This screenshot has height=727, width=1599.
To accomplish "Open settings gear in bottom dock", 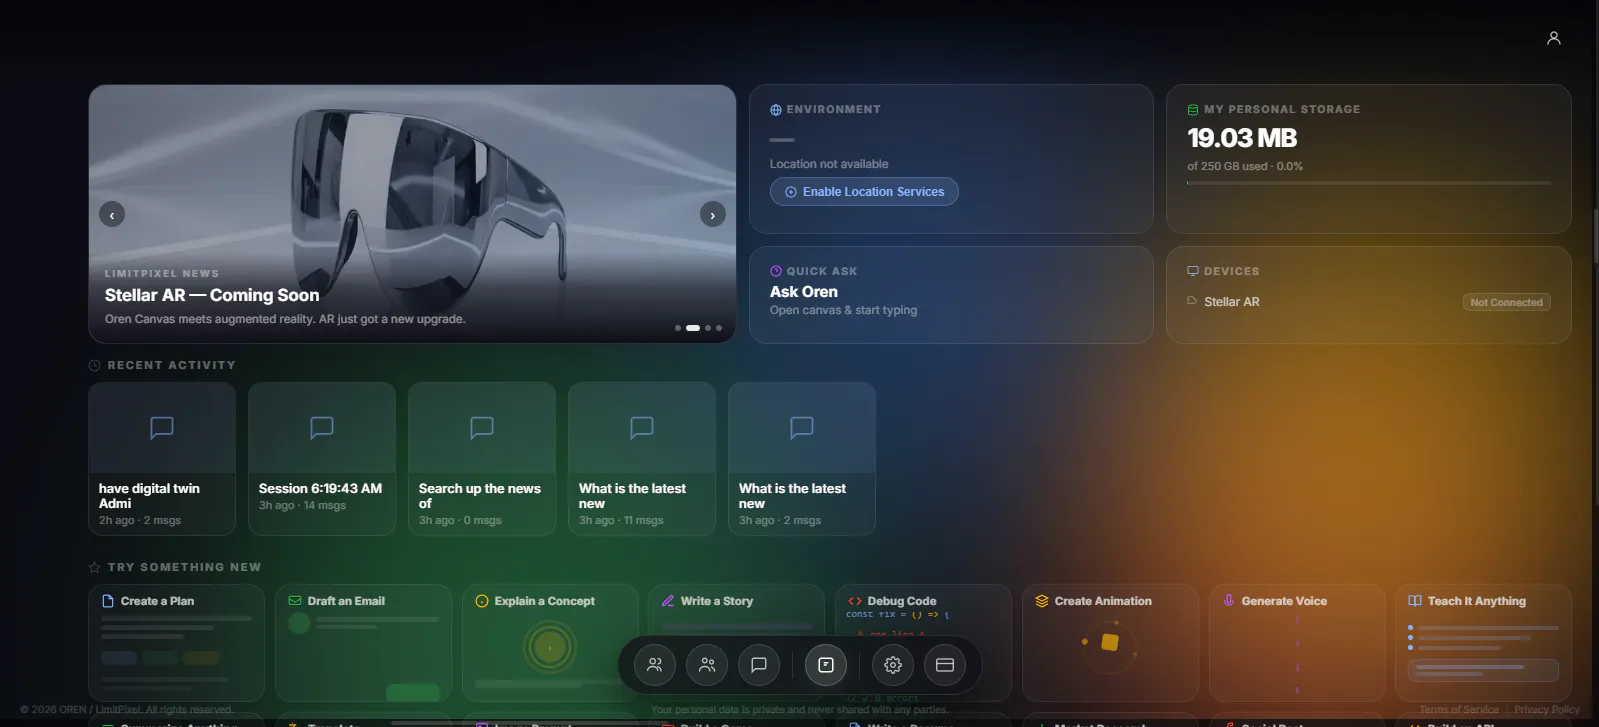I will pos(893,665).
